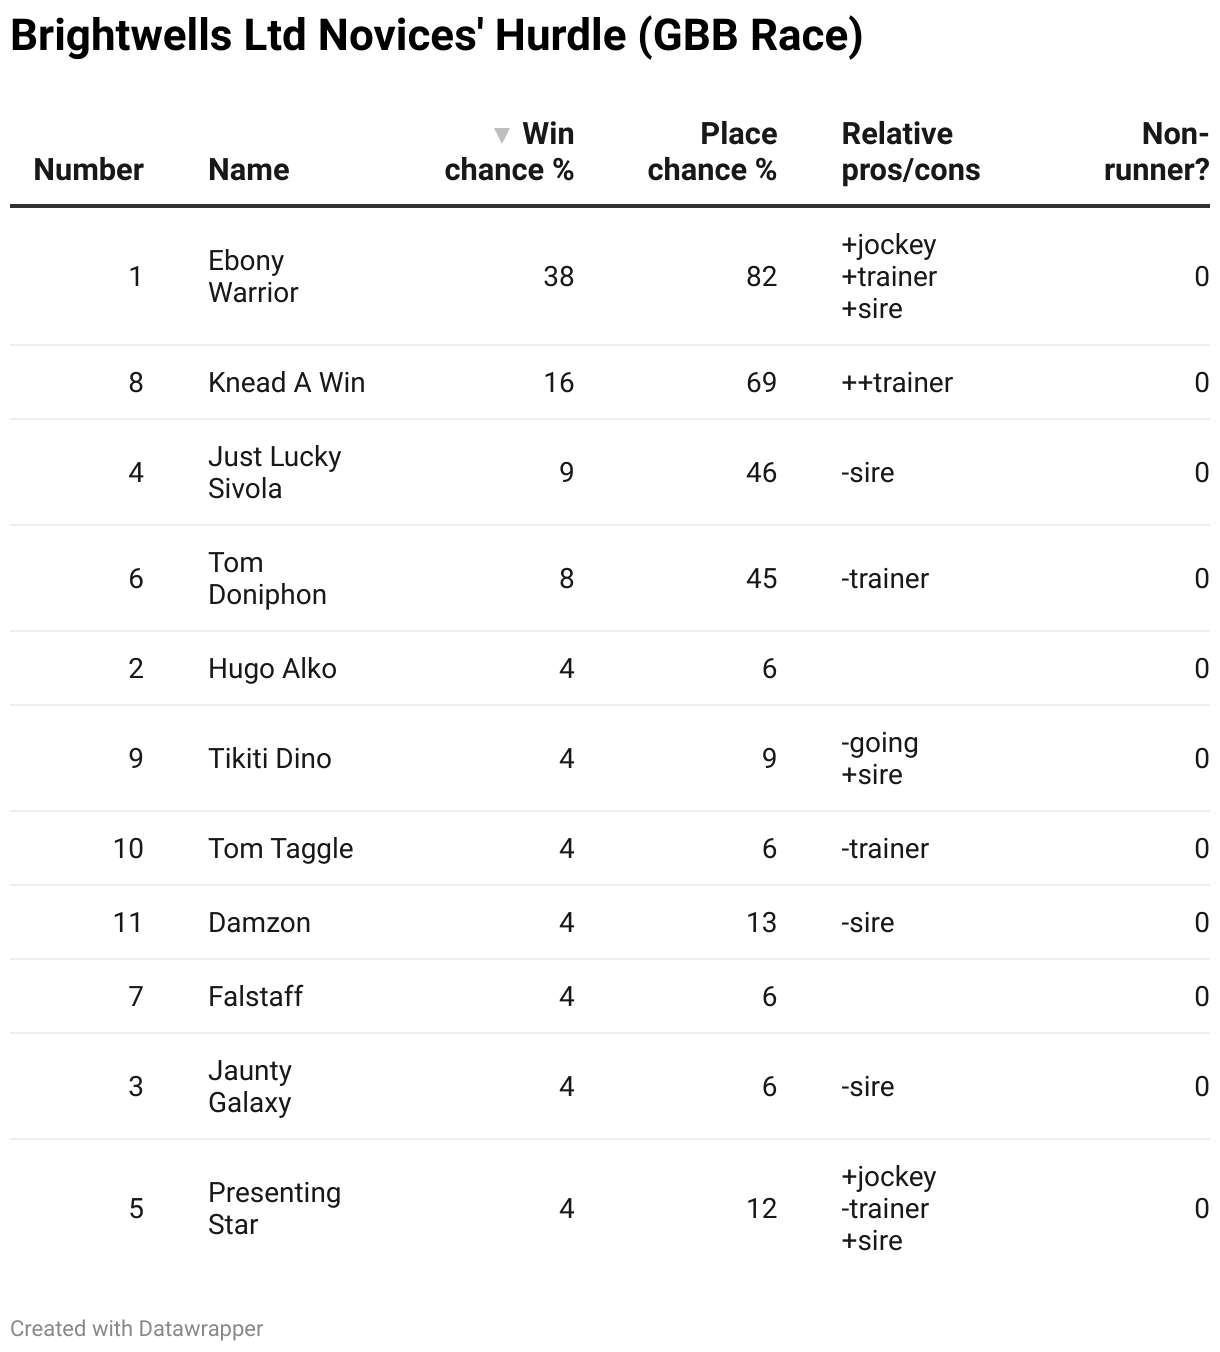Open the Created with Datawrapper link
The height and width of the screenshot is (1352, 1220).
(137, 1329)
